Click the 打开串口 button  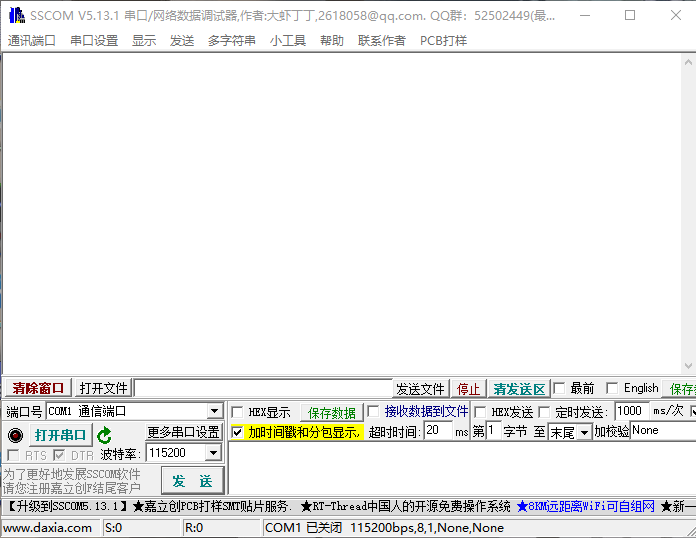click(x=60, y=435)
